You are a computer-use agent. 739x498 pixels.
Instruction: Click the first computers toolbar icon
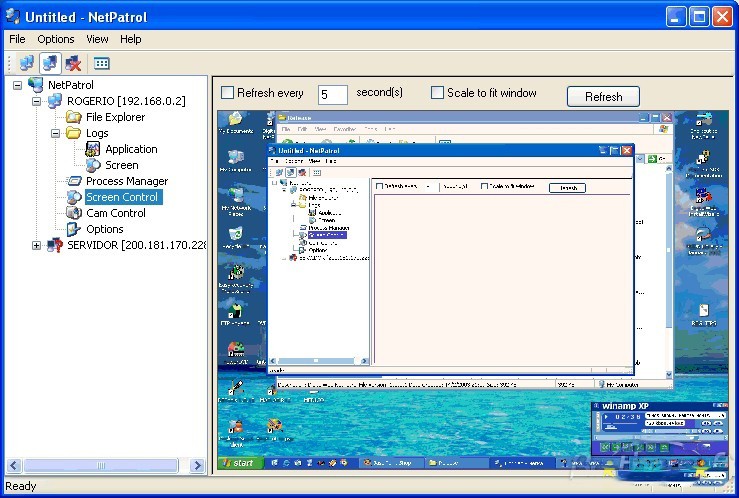click(26, 63)
